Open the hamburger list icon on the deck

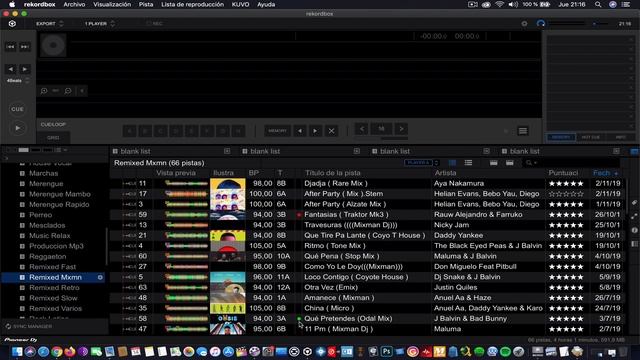(x=523, y=131)
